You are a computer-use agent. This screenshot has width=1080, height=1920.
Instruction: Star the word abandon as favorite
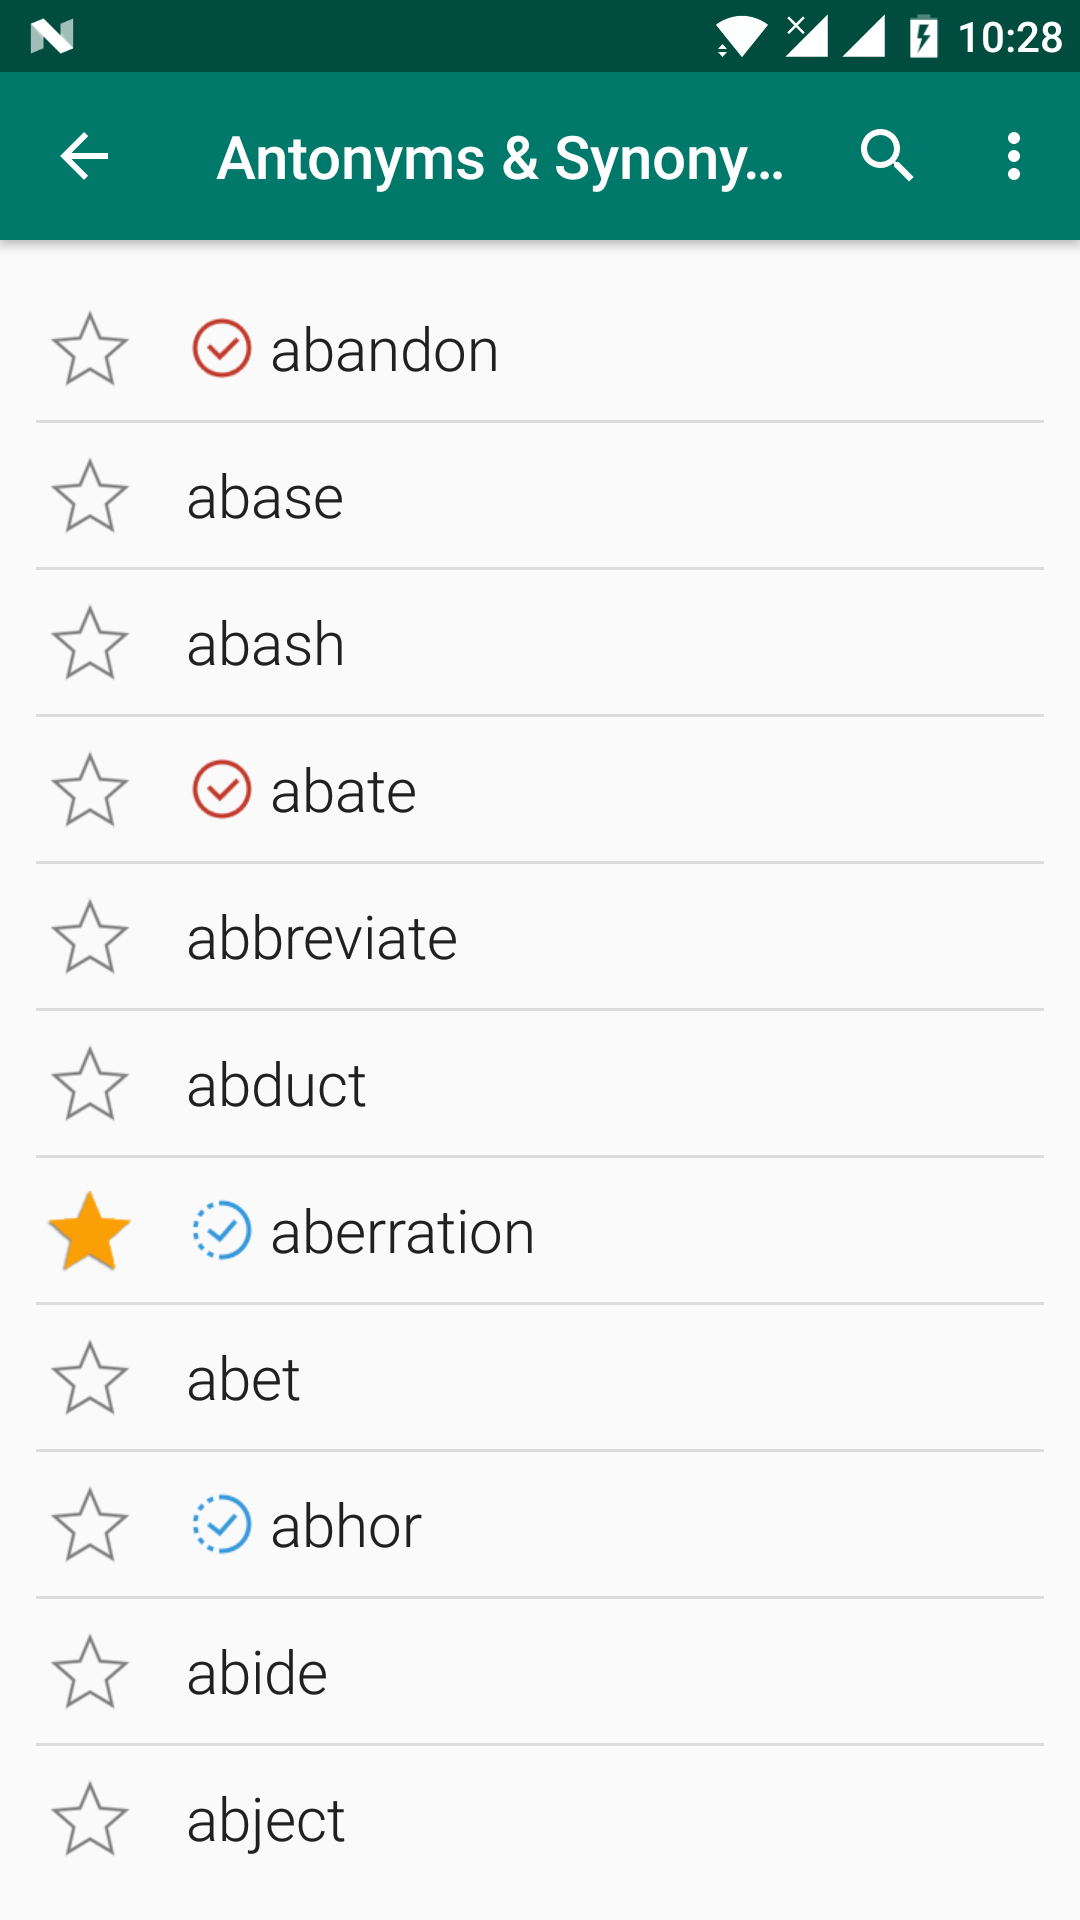pyautogui.click(x=90, y=349)
